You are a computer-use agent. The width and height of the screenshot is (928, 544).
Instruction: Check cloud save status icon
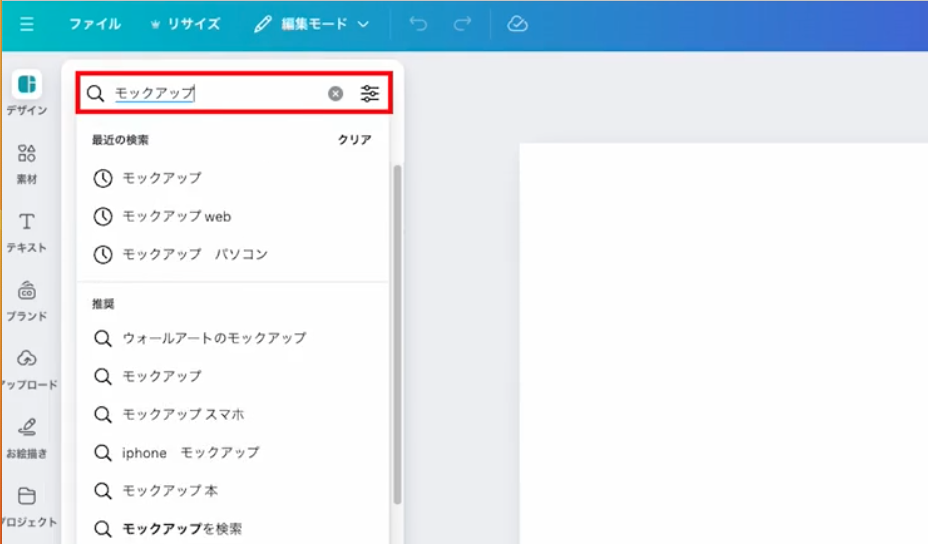[517, 24]
